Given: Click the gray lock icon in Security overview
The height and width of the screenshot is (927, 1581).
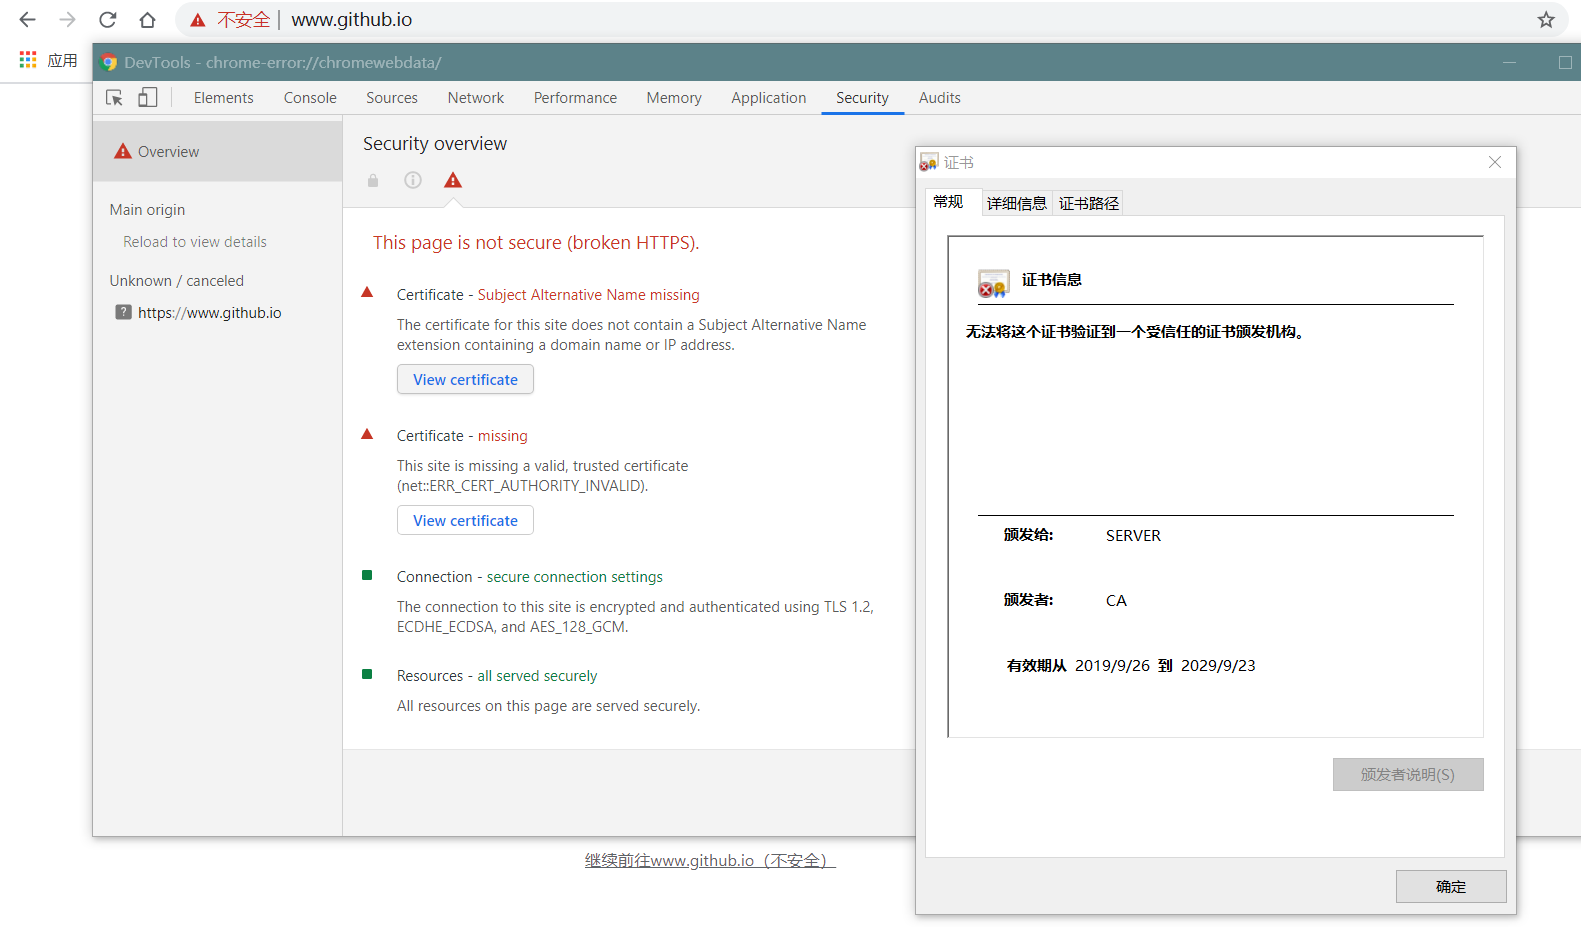Looking at the screenshot, I should click(373, 180).
